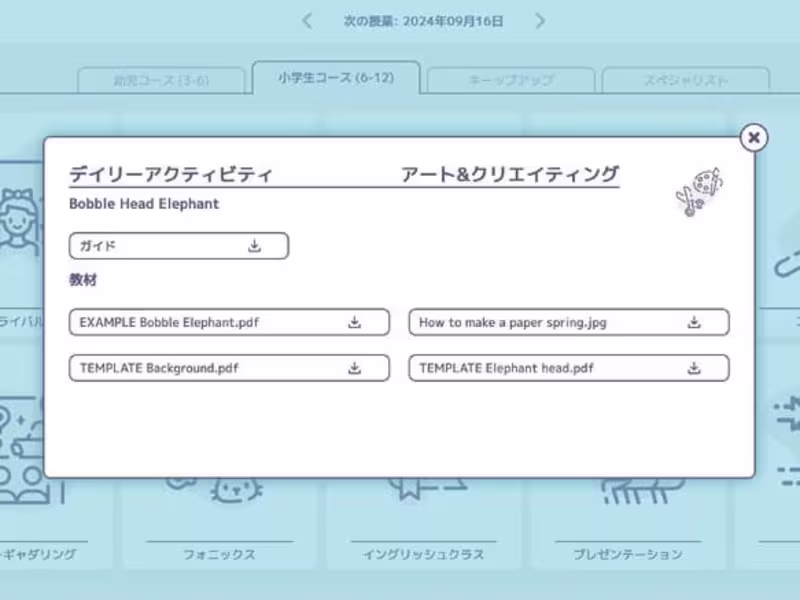Open the TEMPLATE Elephant head.pdf text
The image size is (800, 600).
506,368
